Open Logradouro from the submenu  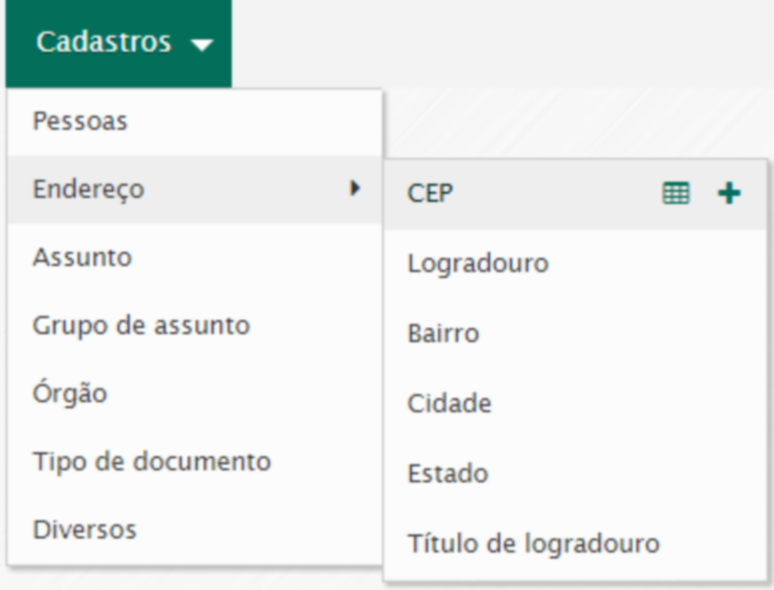point(478,264)
